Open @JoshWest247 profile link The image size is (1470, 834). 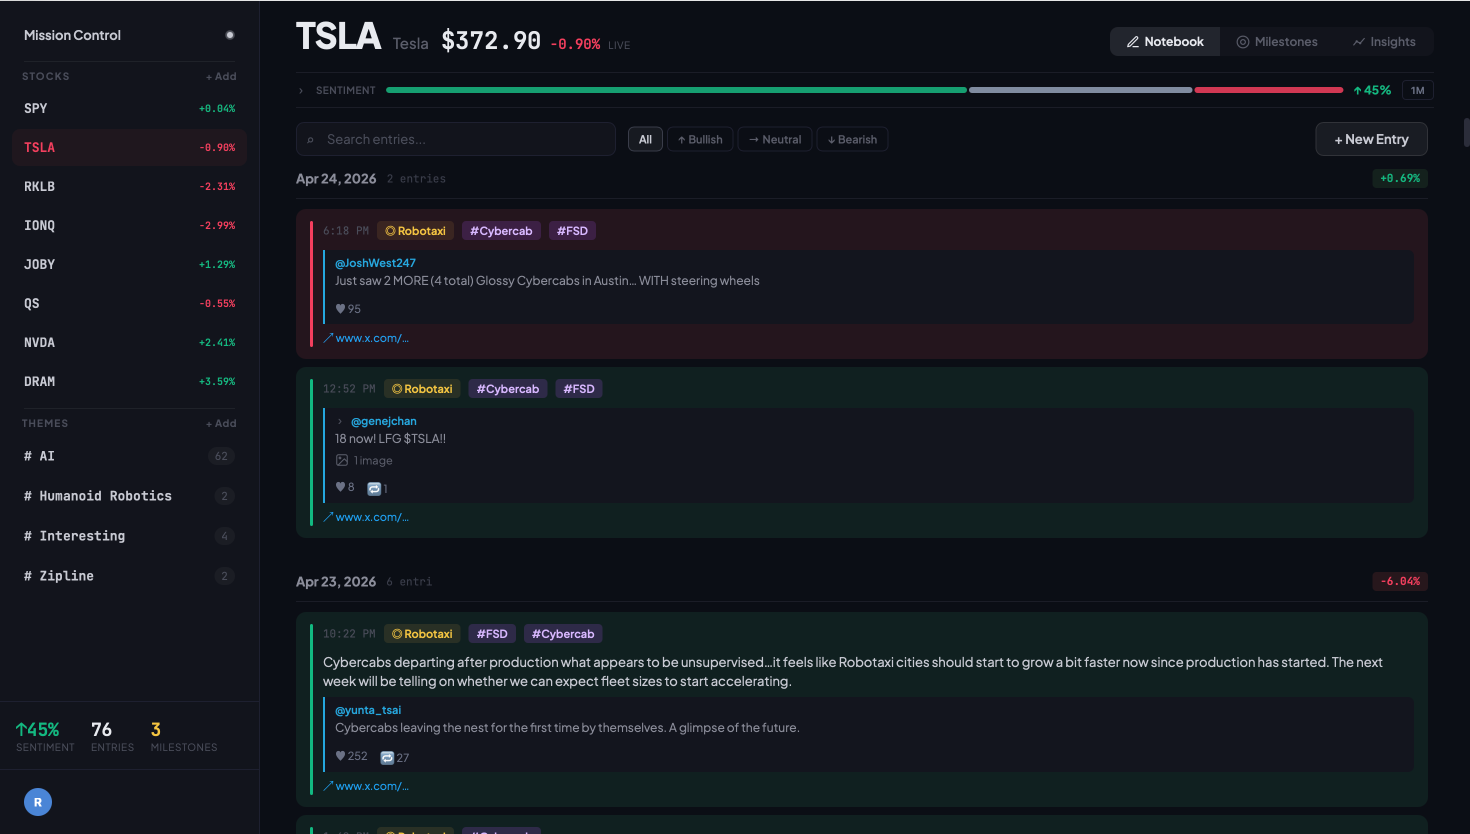(x=375, y=263)
